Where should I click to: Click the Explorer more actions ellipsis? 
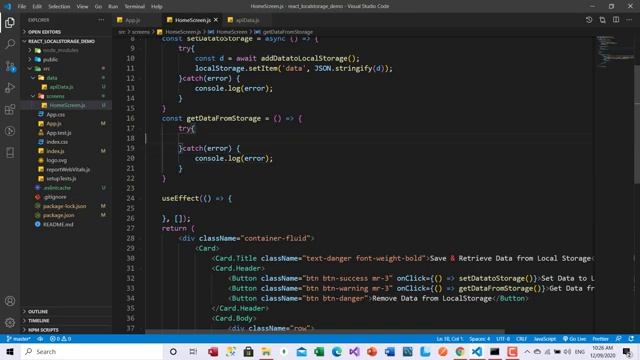pos(101,20)
